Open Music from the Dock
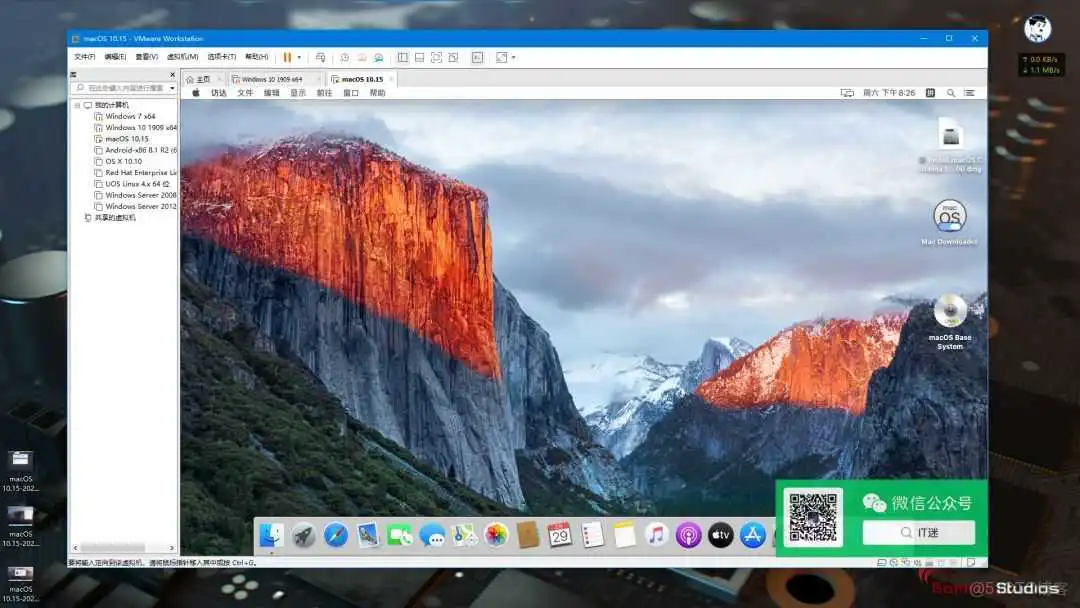 (656, 535)
